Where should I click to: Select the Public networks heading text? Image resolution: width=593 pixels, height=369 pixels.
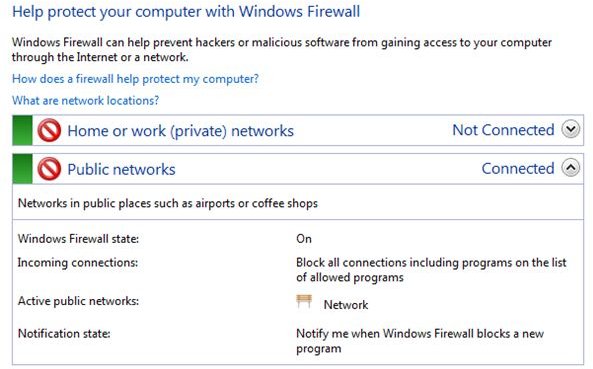point(121,169)
